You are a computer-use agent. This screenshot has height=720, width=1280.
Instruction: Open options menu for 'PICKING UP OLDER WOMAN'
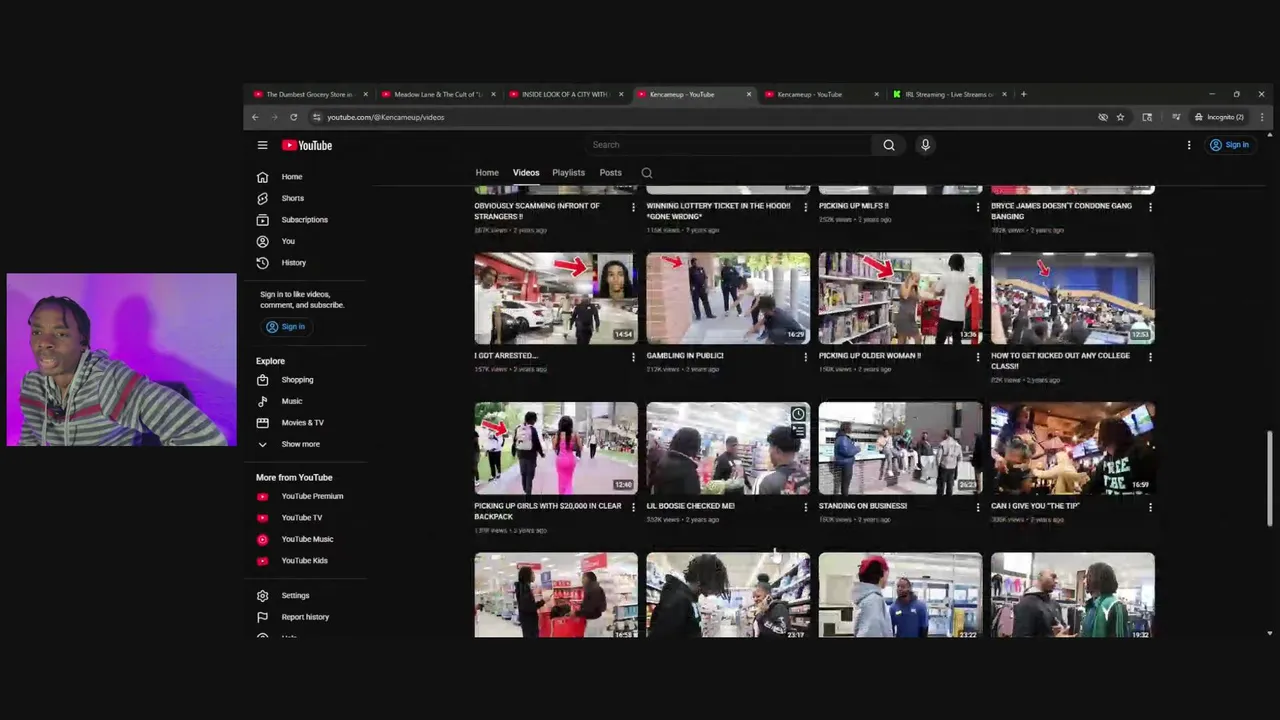(x=977, y=357)
